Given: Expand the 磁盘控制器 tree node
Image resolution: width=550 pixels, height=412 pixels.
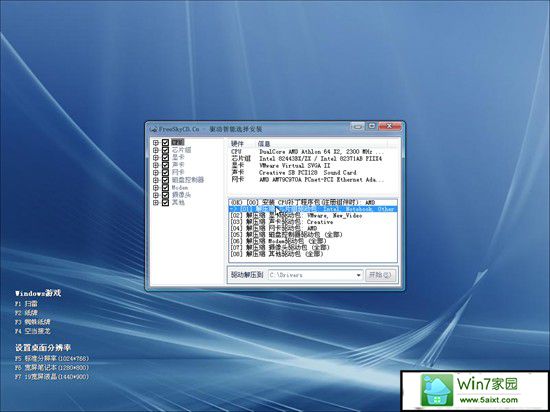Looking at the screenshot, I should [156, 180].
